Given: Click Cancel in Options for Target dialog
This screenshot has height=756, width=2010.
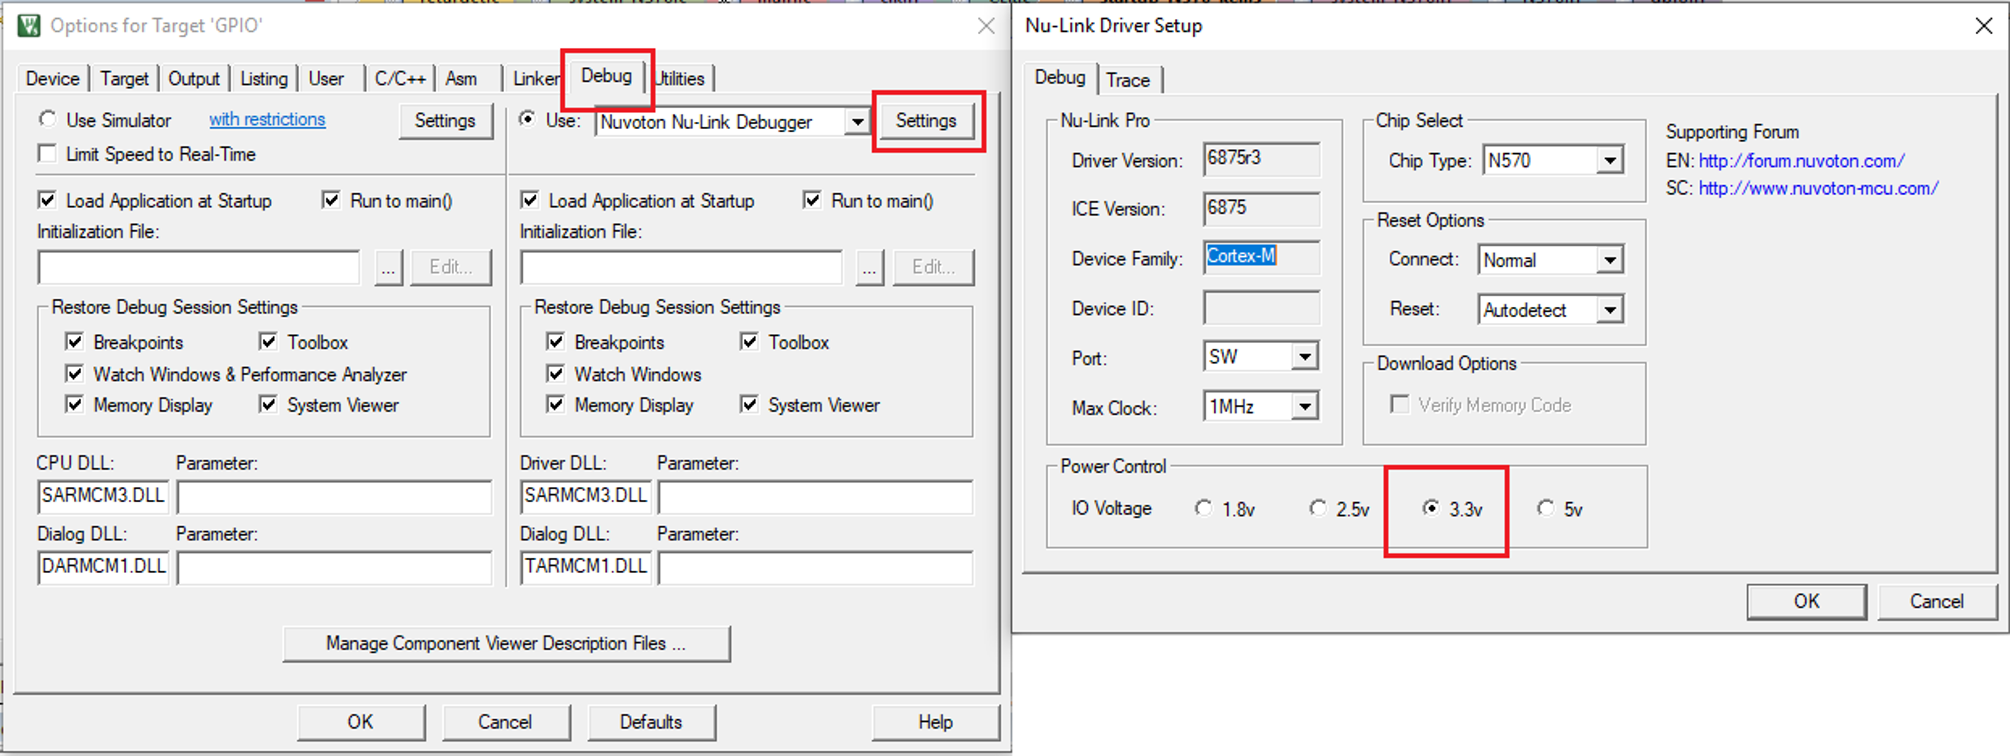Looking at the screenshot, I should click(505, 722).
